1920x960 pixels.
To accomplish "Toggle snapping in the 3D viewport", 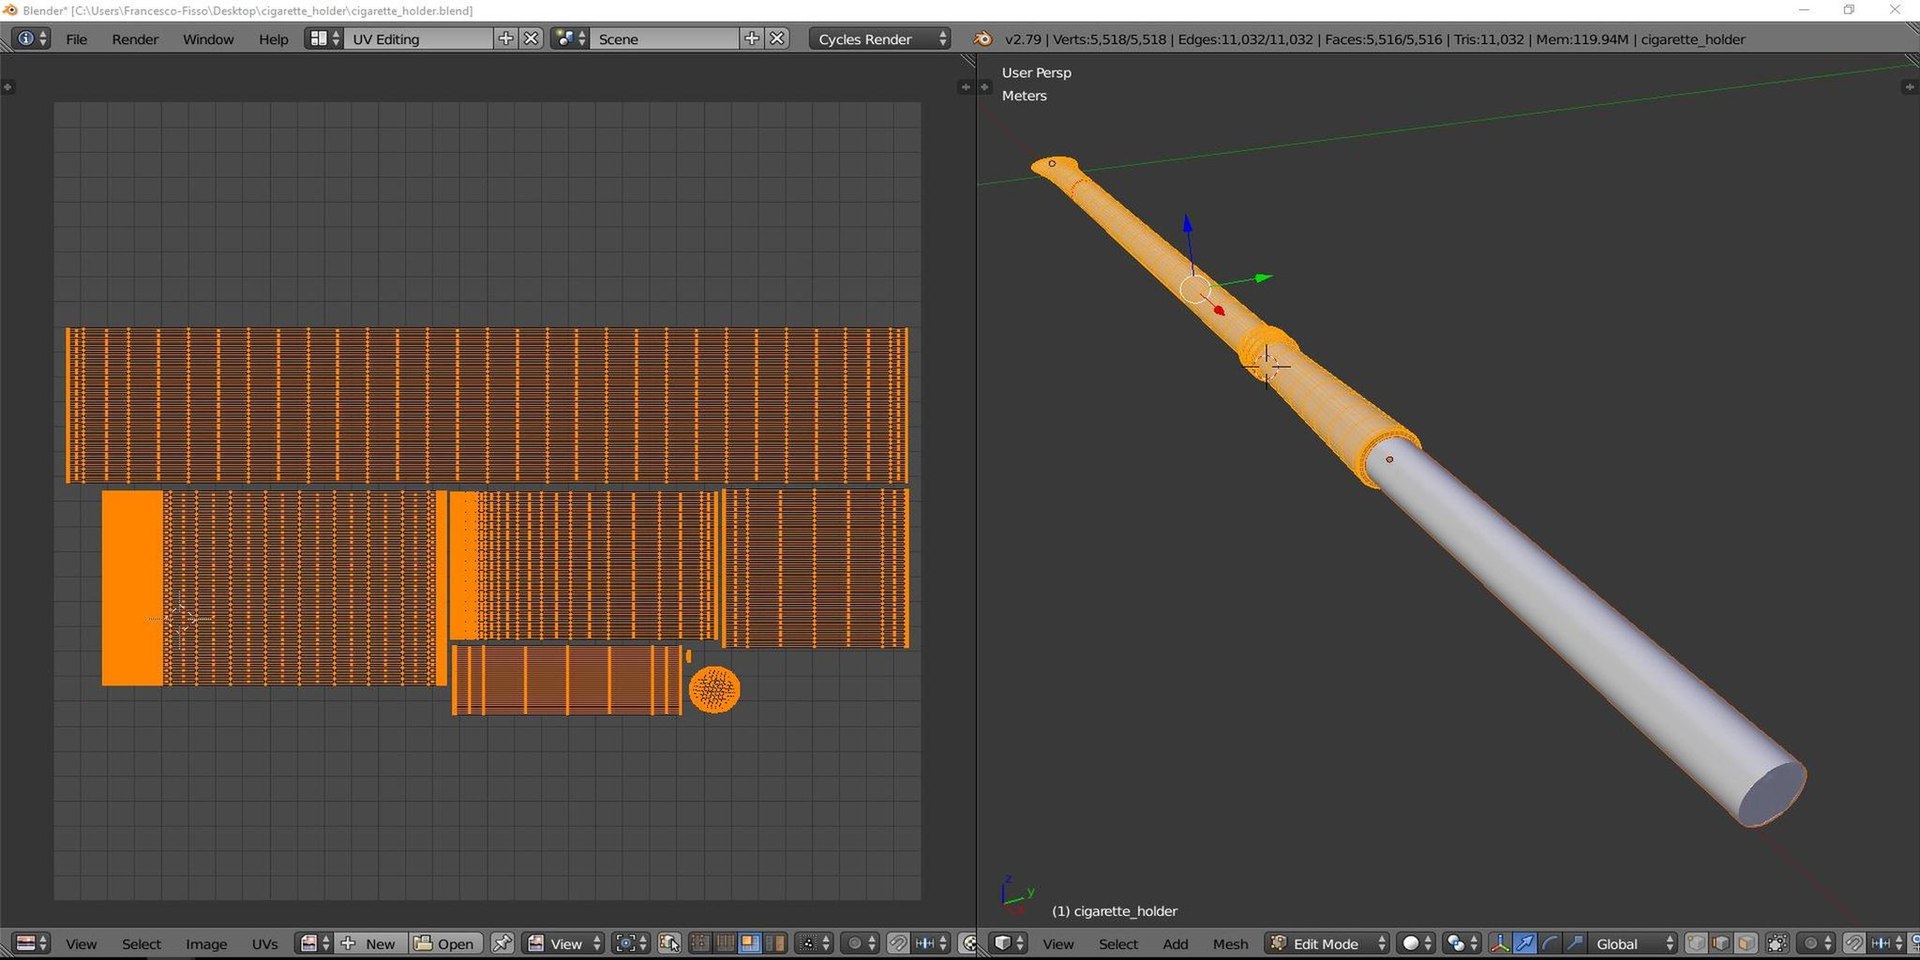I will (1854, 943).
